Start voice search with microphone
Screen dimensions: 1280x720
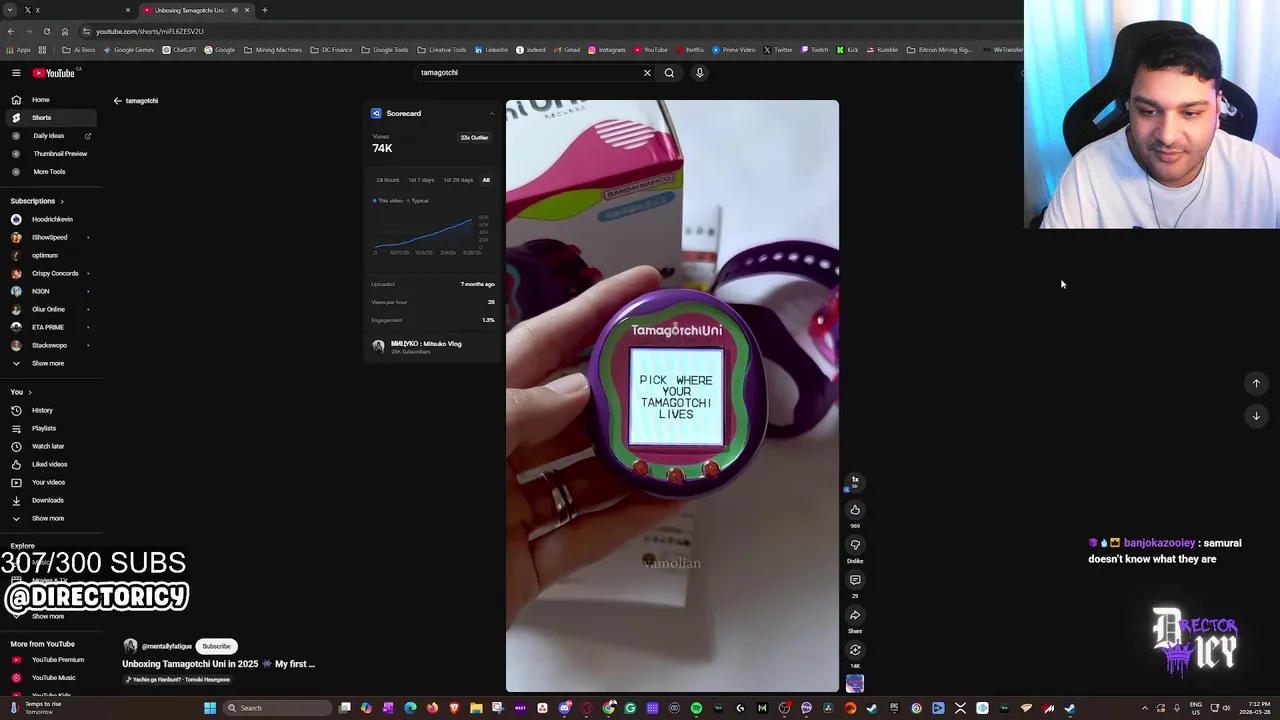tap(700, 73)
